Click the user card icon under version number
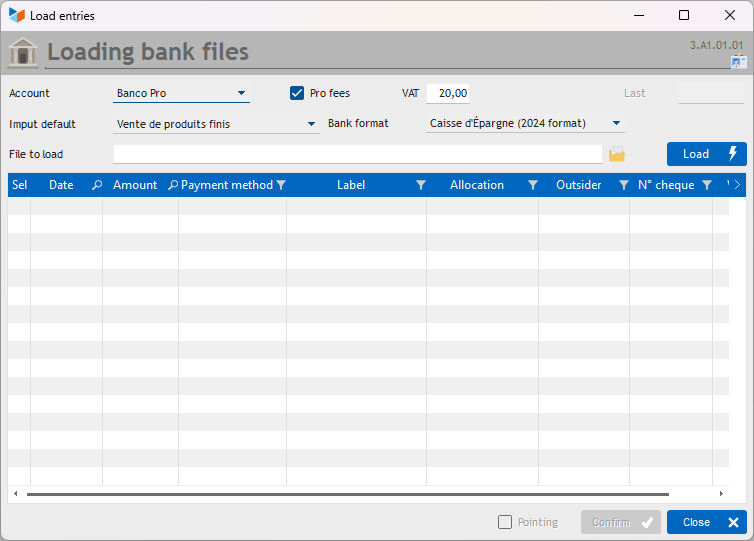This screenshot has height=541, width=754. point(739,62)
